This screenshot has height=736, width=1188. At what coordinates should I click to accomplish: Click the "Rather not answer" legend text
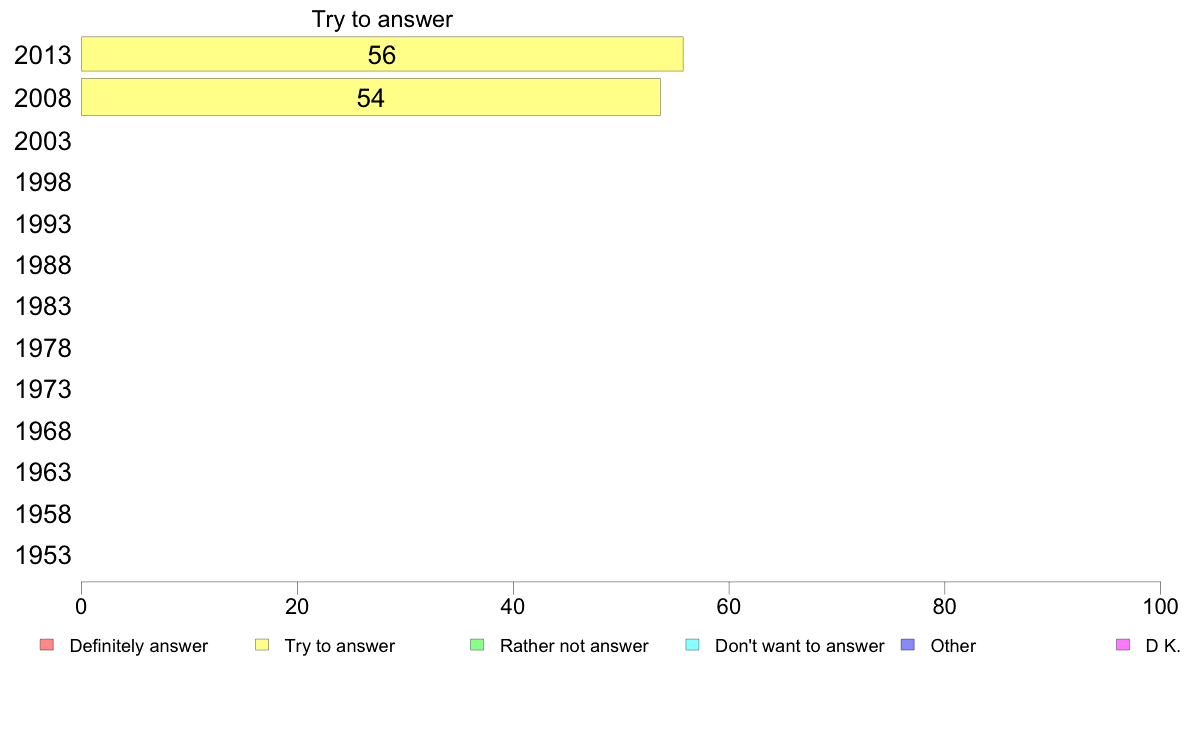tap(574, 646)
